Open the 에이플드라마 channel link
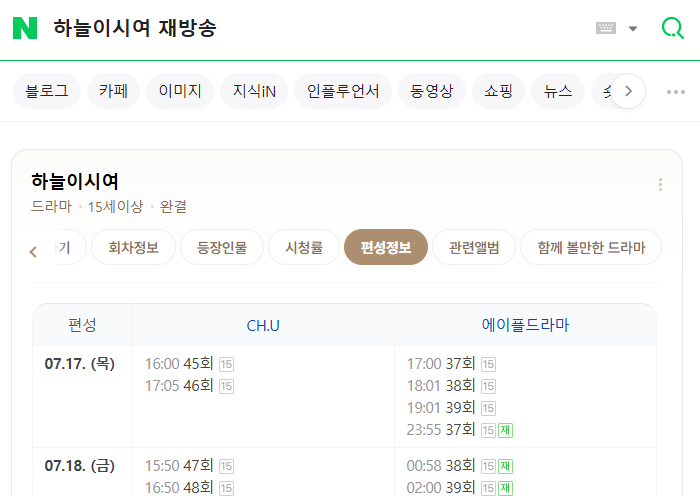The width and height of the screenshot is (700, 496). [525, 325]
